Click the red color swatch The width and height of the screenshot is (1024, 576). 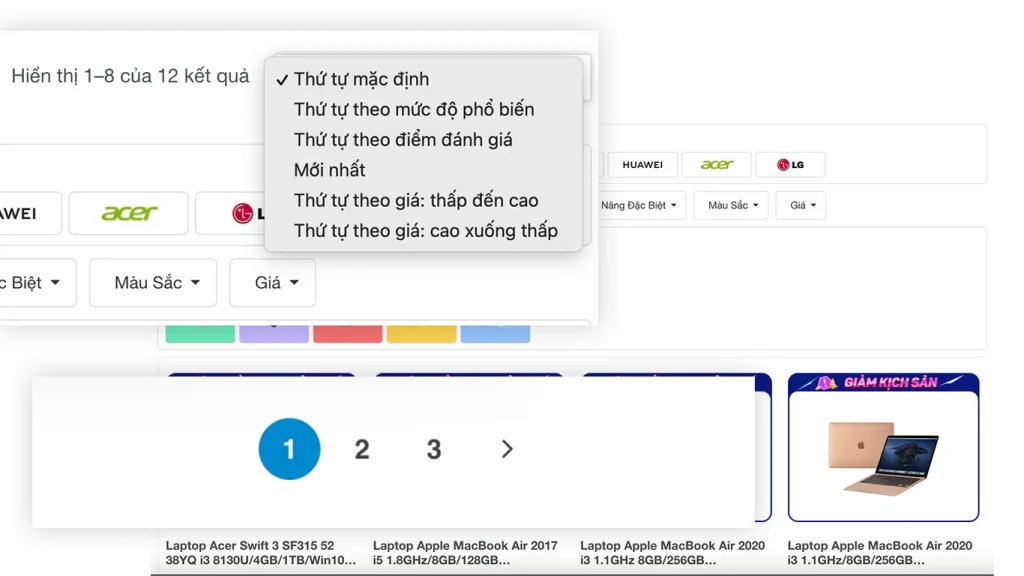[347, 333]
